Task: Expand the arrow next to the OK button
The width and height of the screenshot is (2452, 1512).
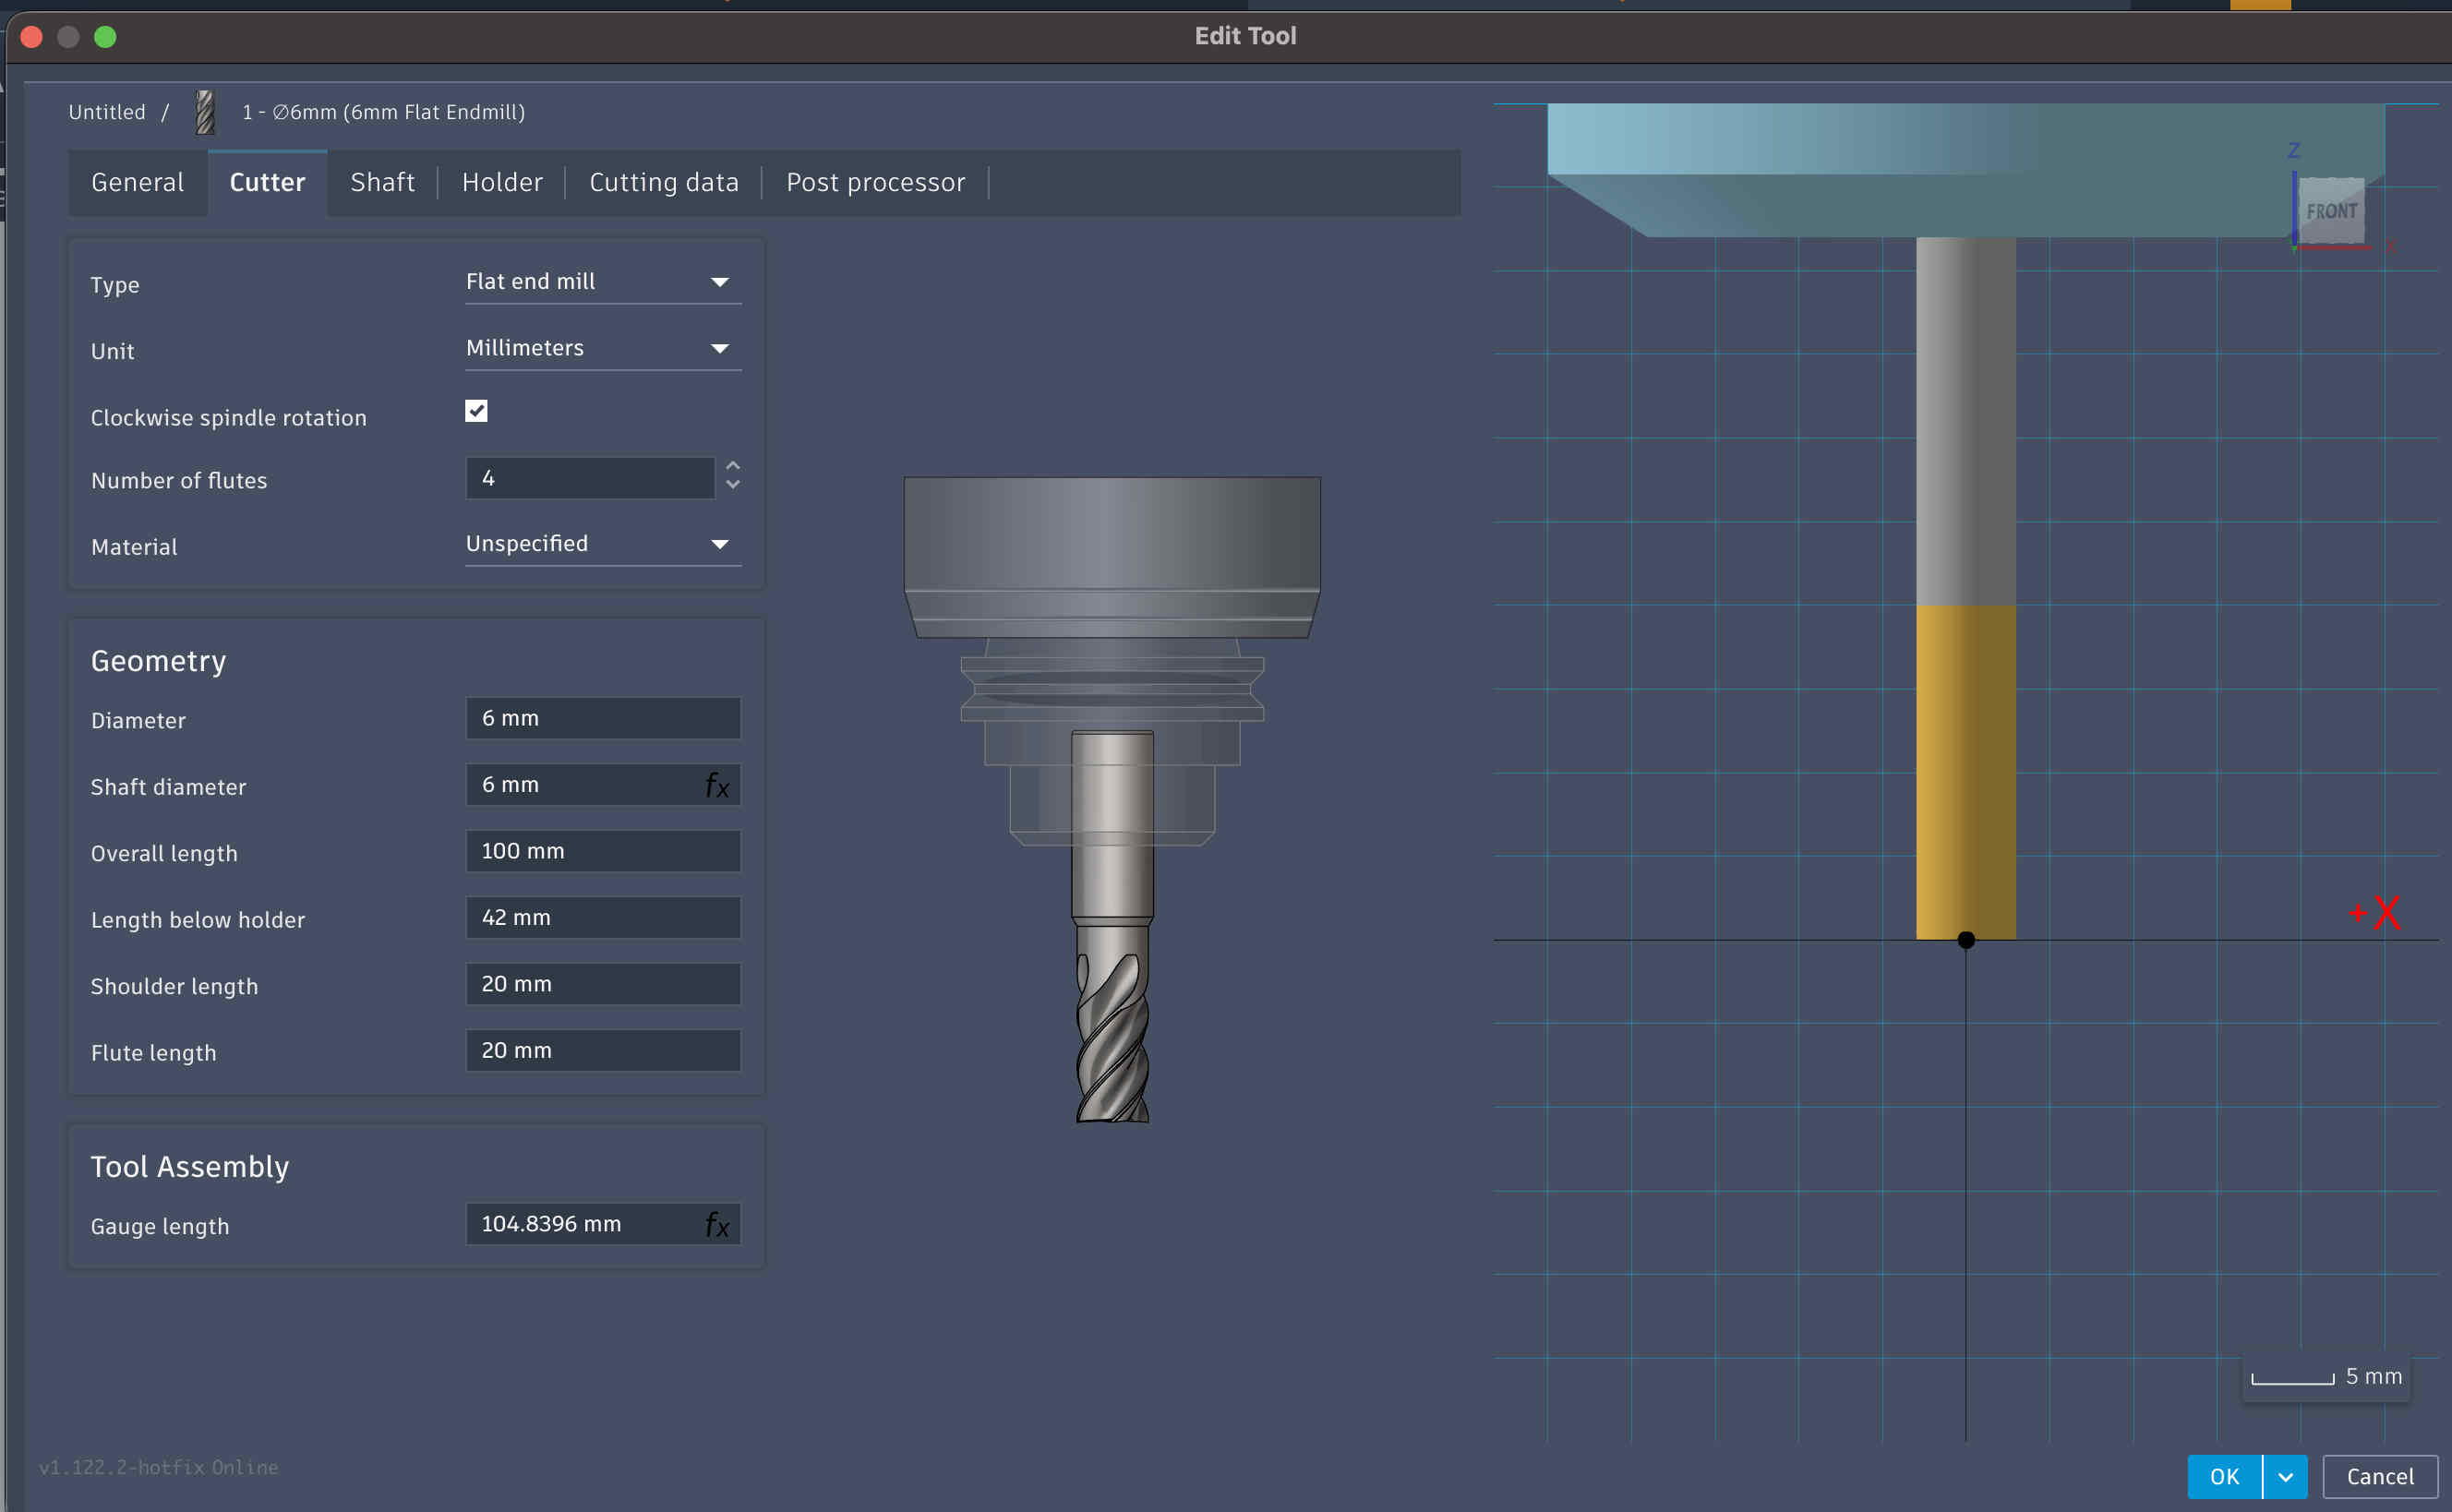Action: coord(2285,1476)
